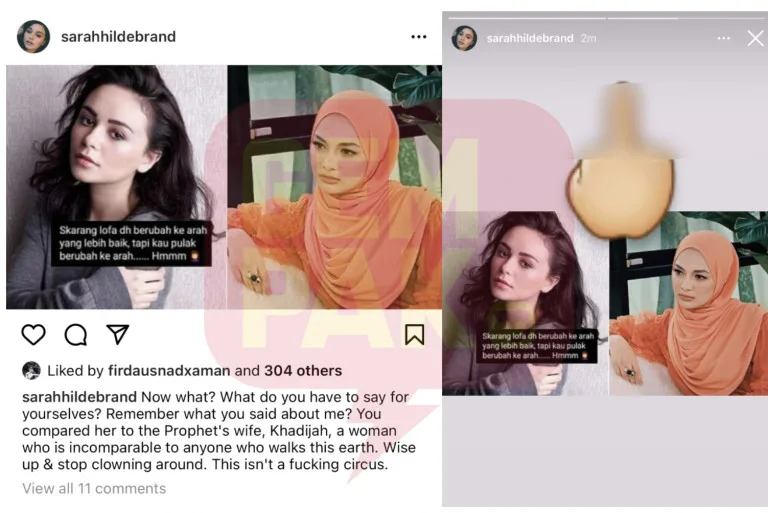Jump to first story progress bar segment
The image size is (768, 513).
[x=527, y=18]
